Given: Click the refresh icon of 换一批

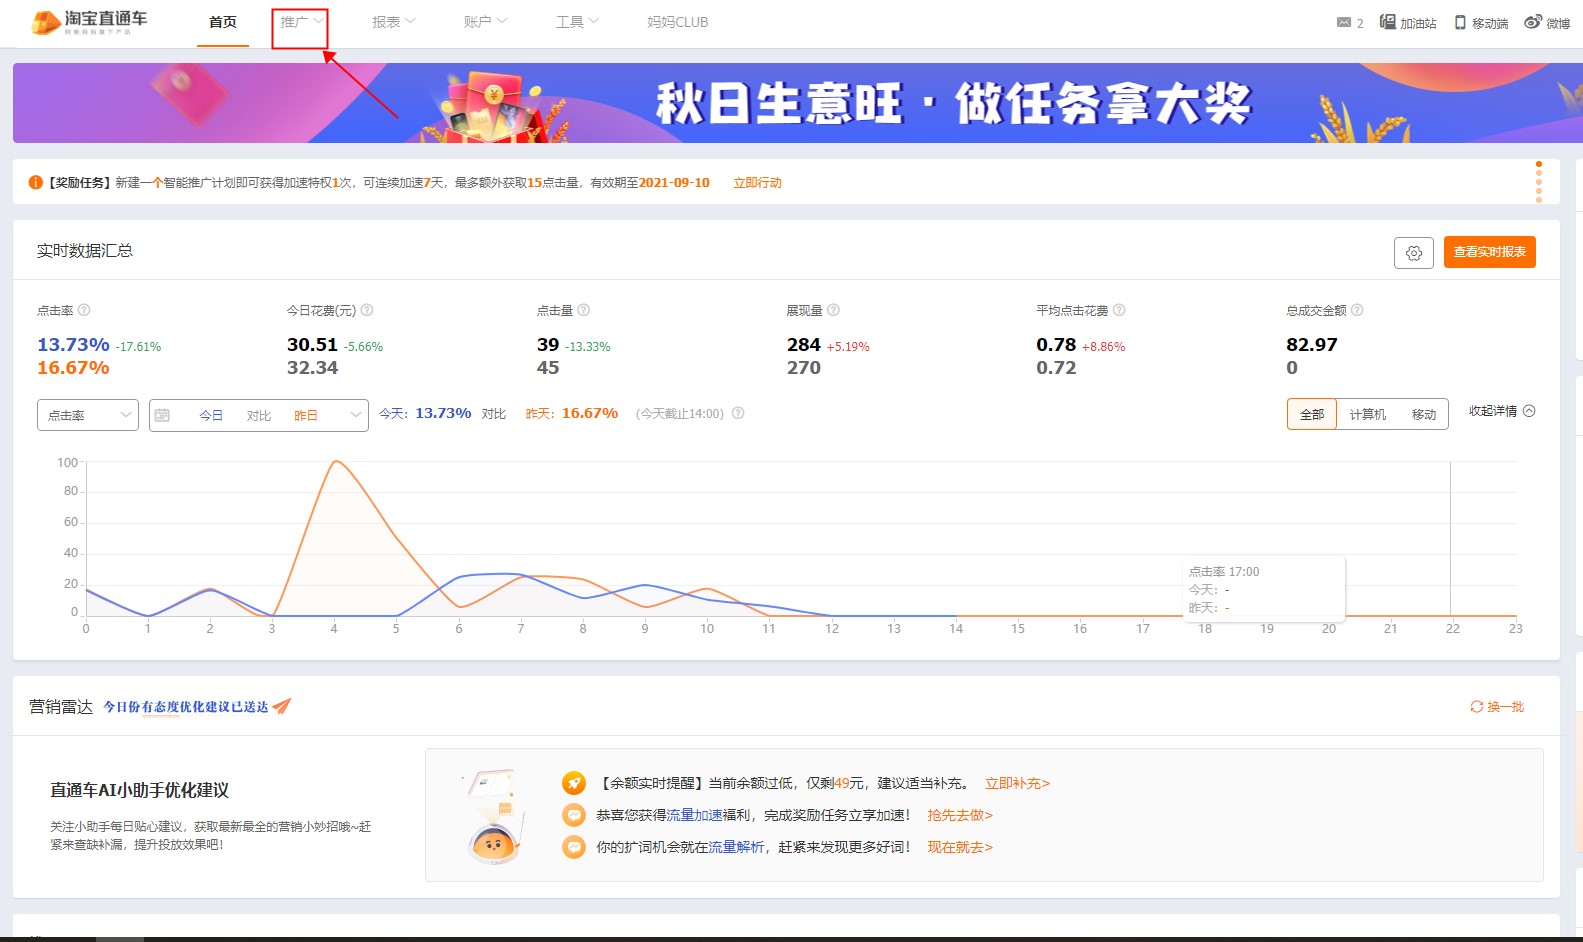Looking at the screenshot, I should (1476, 706).
